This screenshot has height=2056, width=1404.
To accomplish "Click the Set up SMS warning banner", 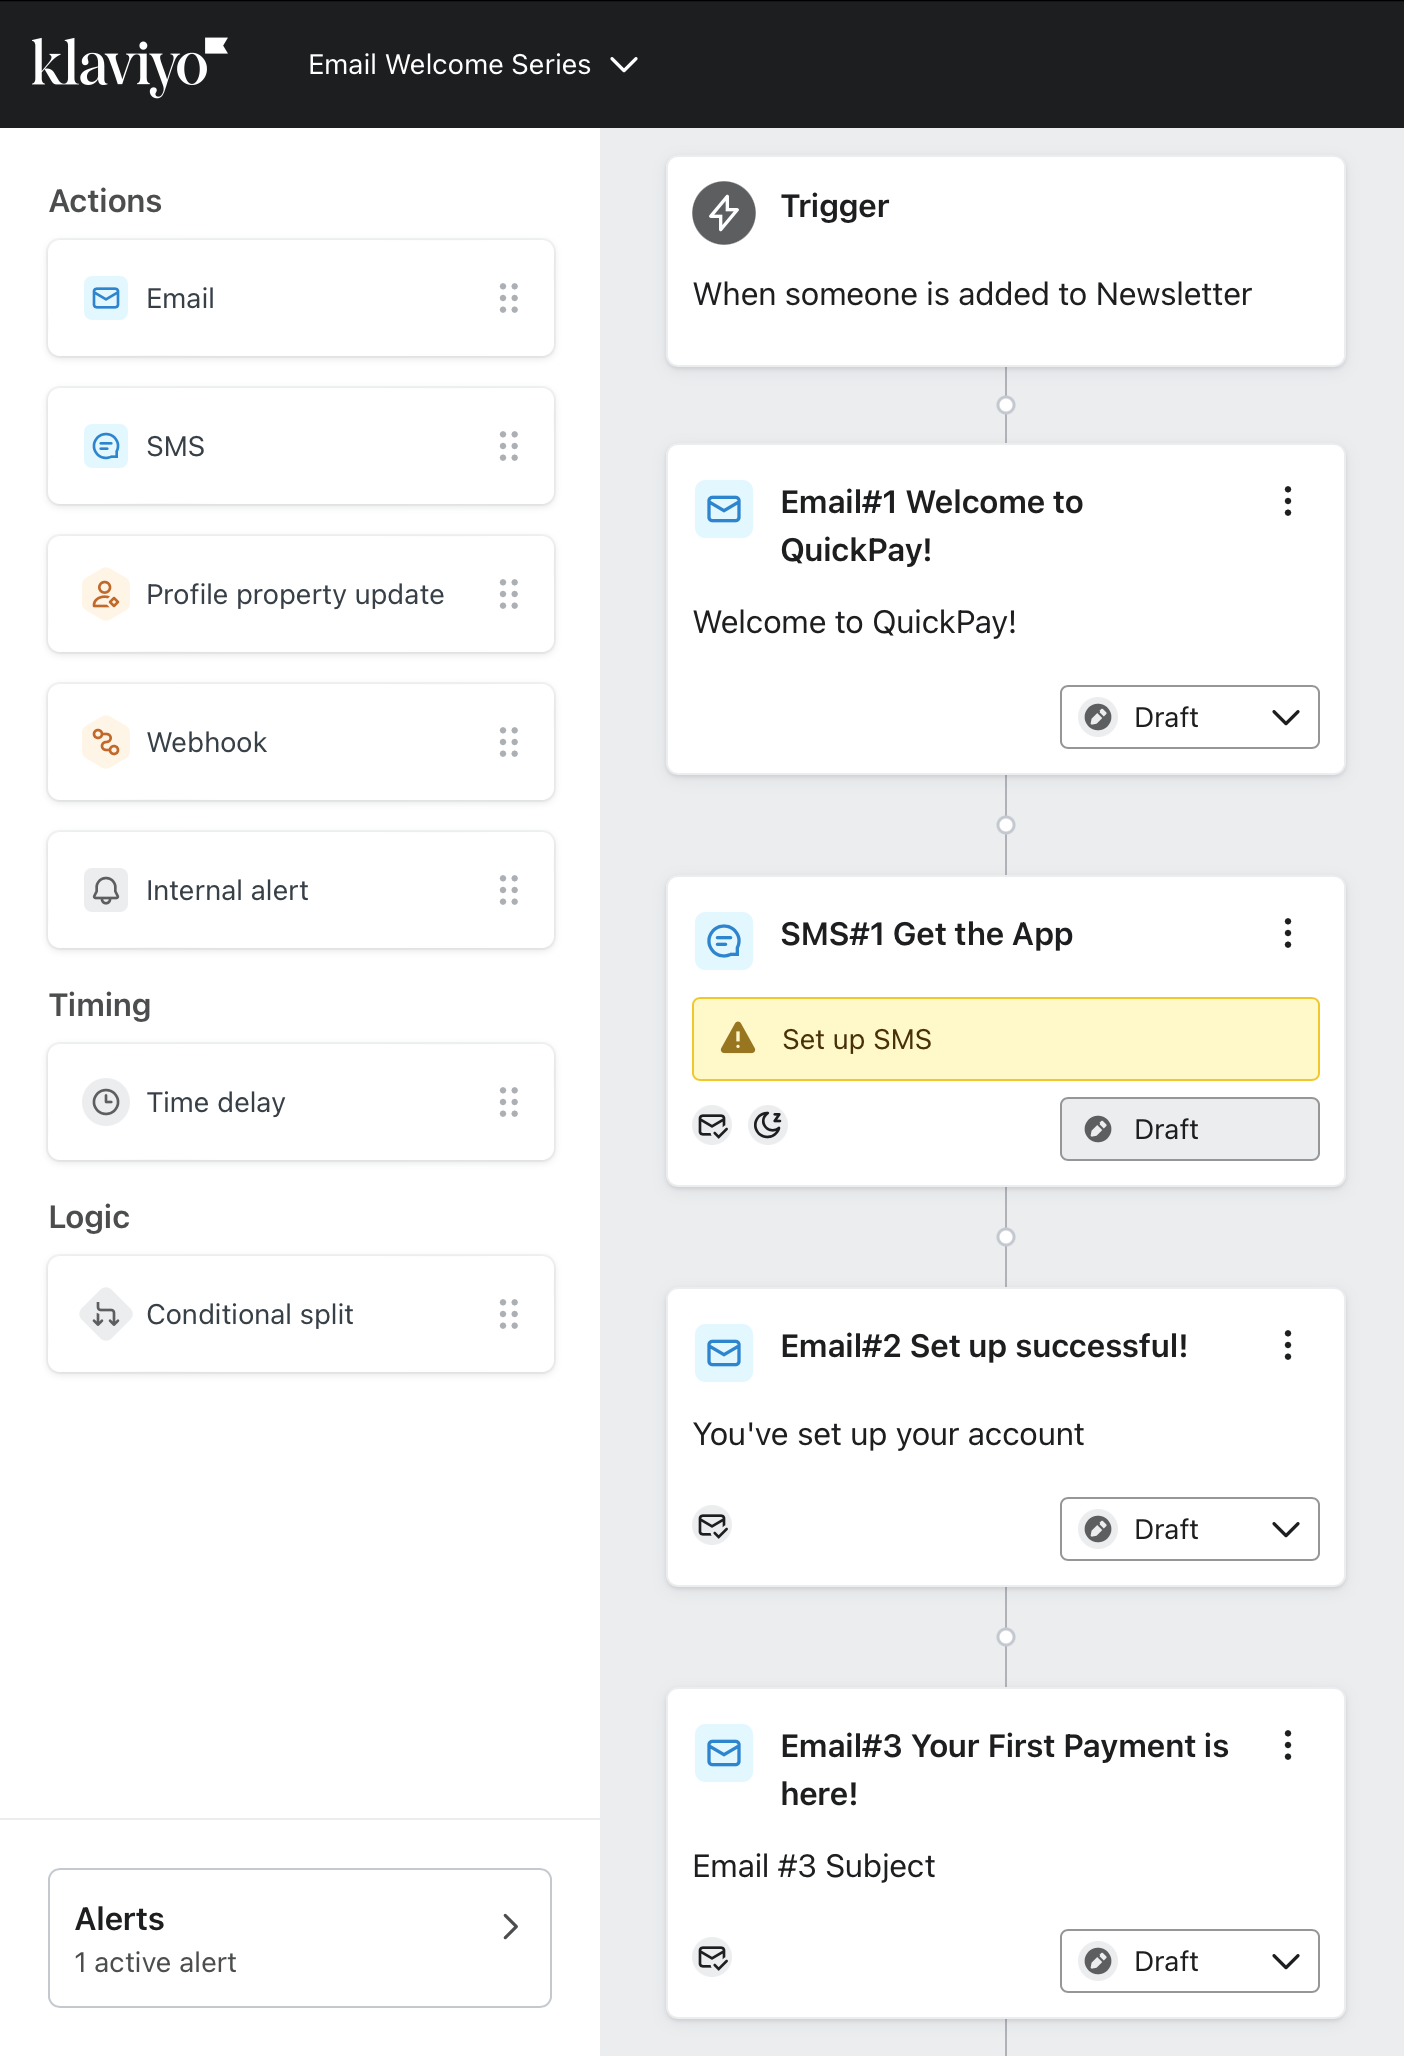I will pyautogui.click(x=1006, y=1039).
